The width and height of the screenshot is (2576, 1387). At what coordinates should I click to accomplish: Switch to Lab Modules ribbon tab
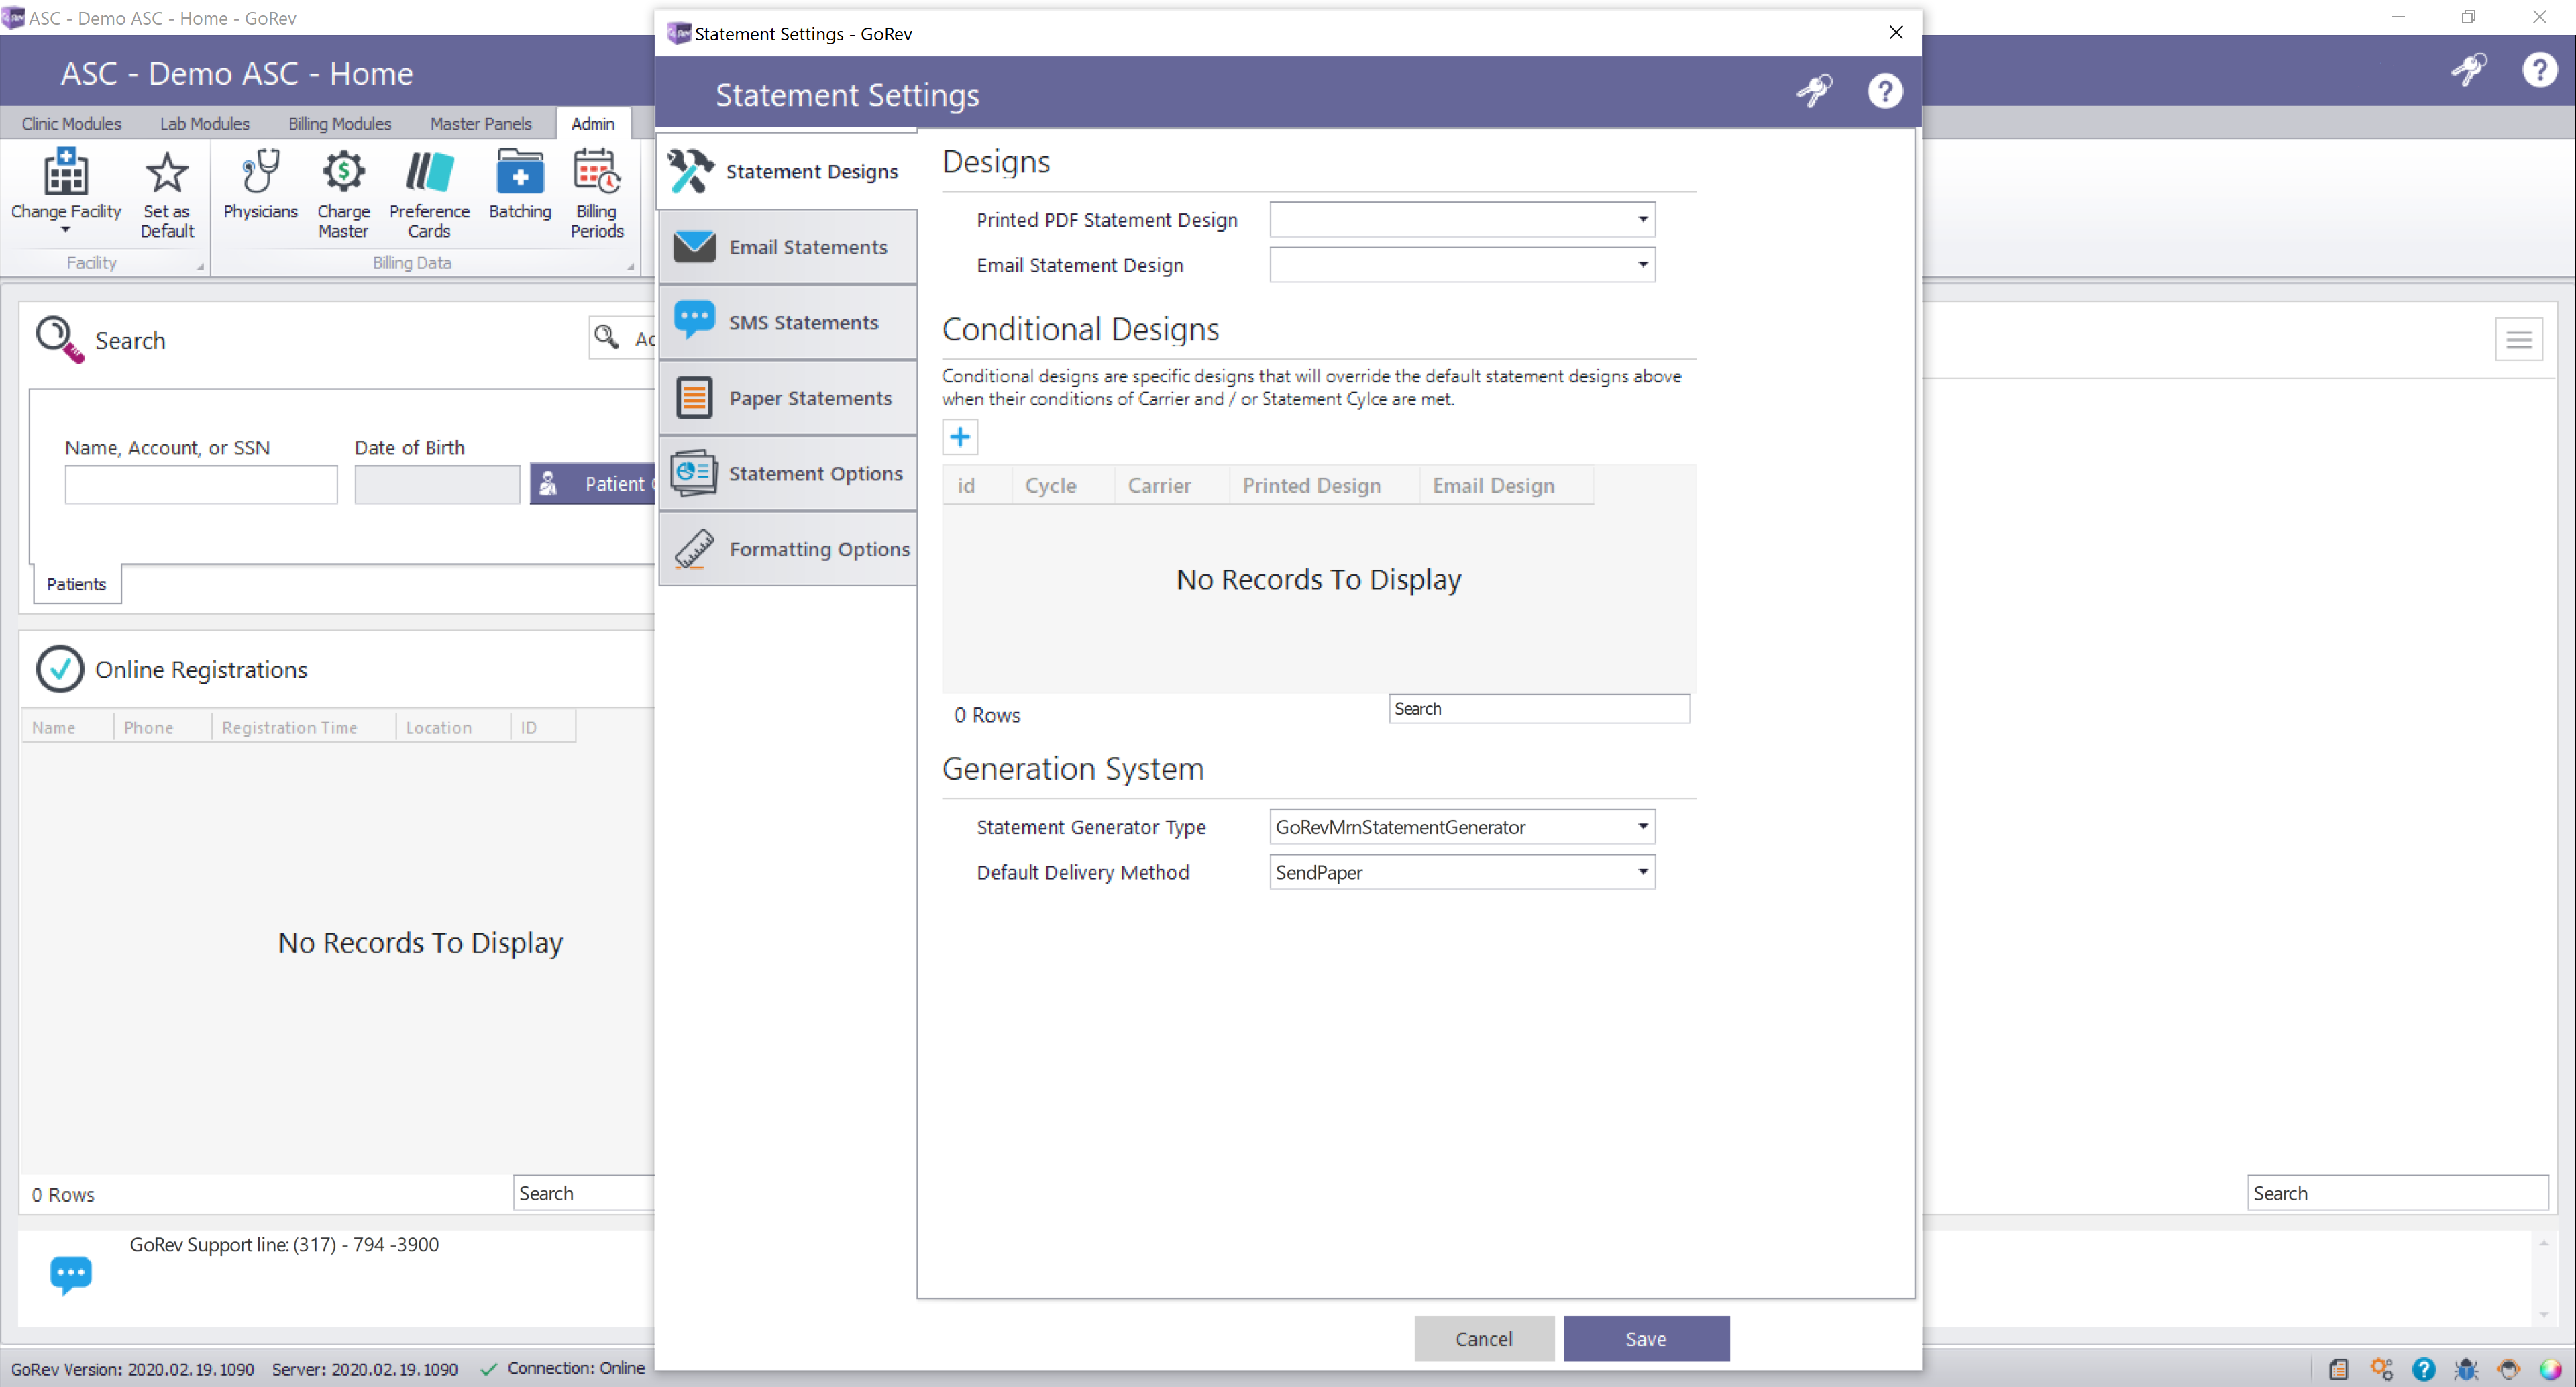tap(205, 123)
